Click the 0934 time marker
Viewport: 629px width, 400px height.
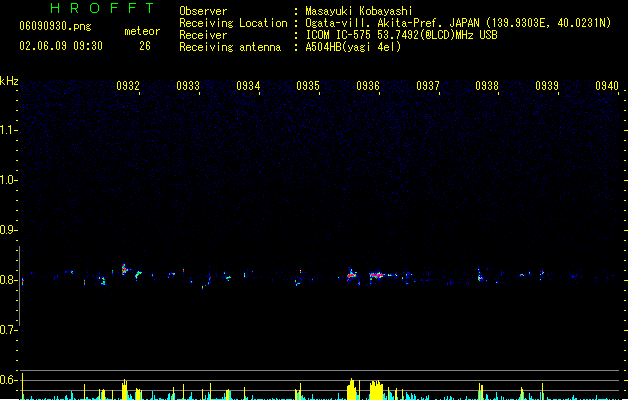pos(248,86)
